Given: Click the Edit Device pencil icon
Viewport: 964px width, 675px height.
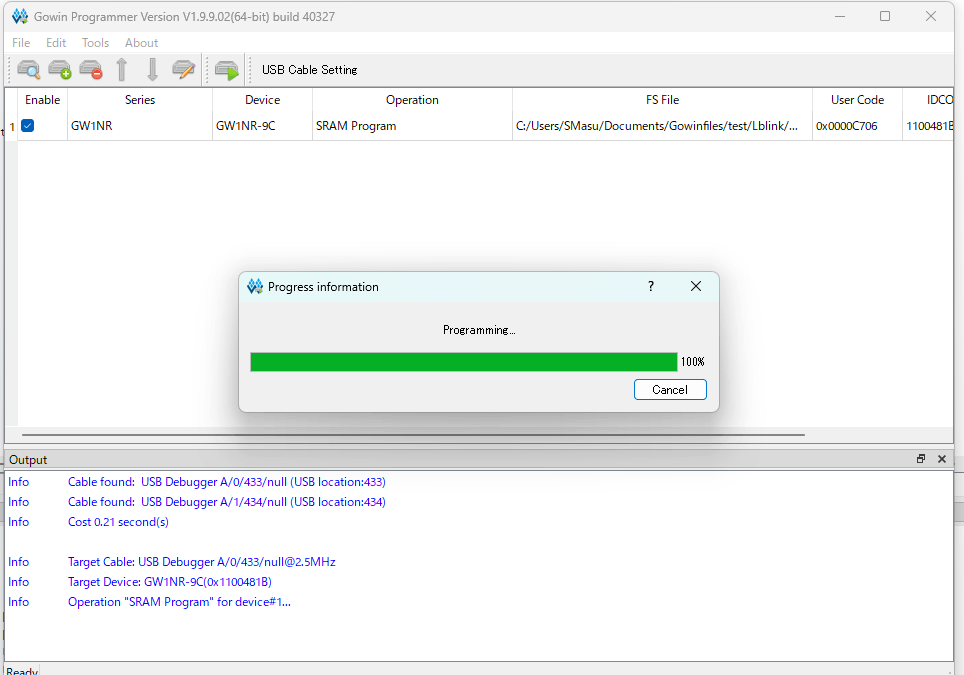Looking at the screenshot, I should click(183, 69).
